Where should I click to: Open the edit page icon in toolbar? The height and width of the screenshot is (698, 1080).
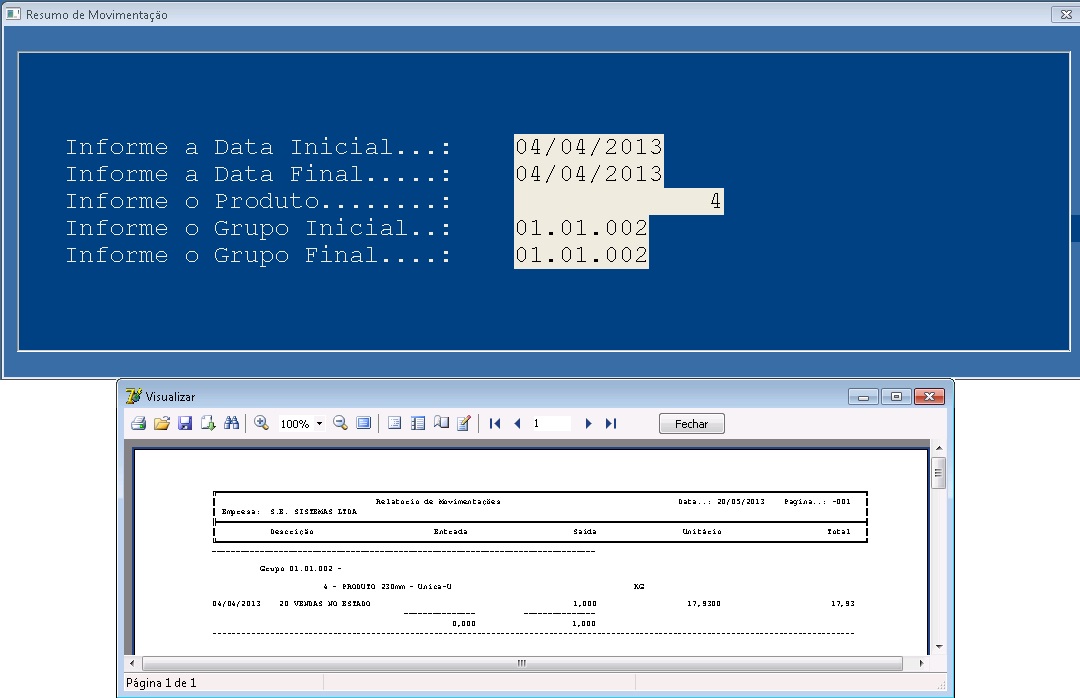pyautogui.click(x=464, y=424)
